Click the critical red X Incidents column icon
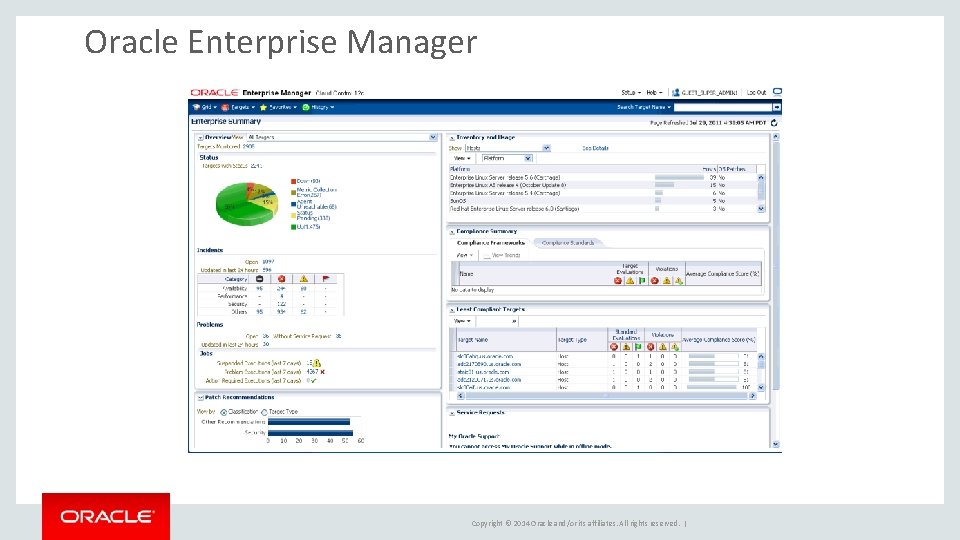Screen dimensions: 960x540 click(x=282, y=279)
